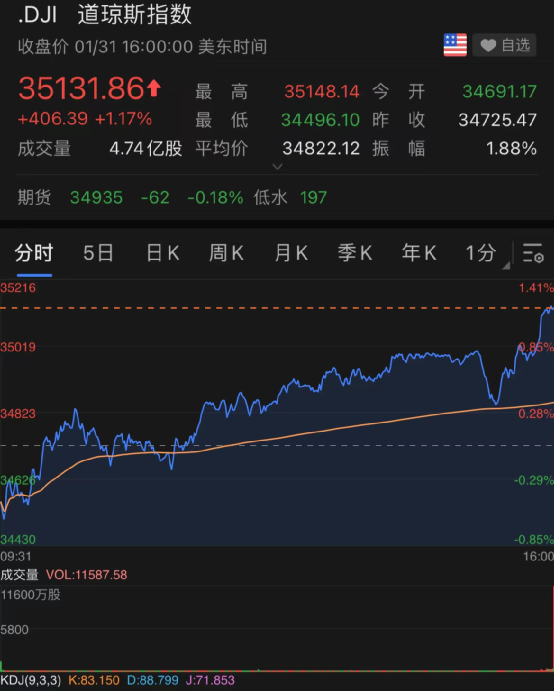Viewport: 554px width, 691px height.
Task: Select the 月K chart tab
Action: (x=291, y=253)
